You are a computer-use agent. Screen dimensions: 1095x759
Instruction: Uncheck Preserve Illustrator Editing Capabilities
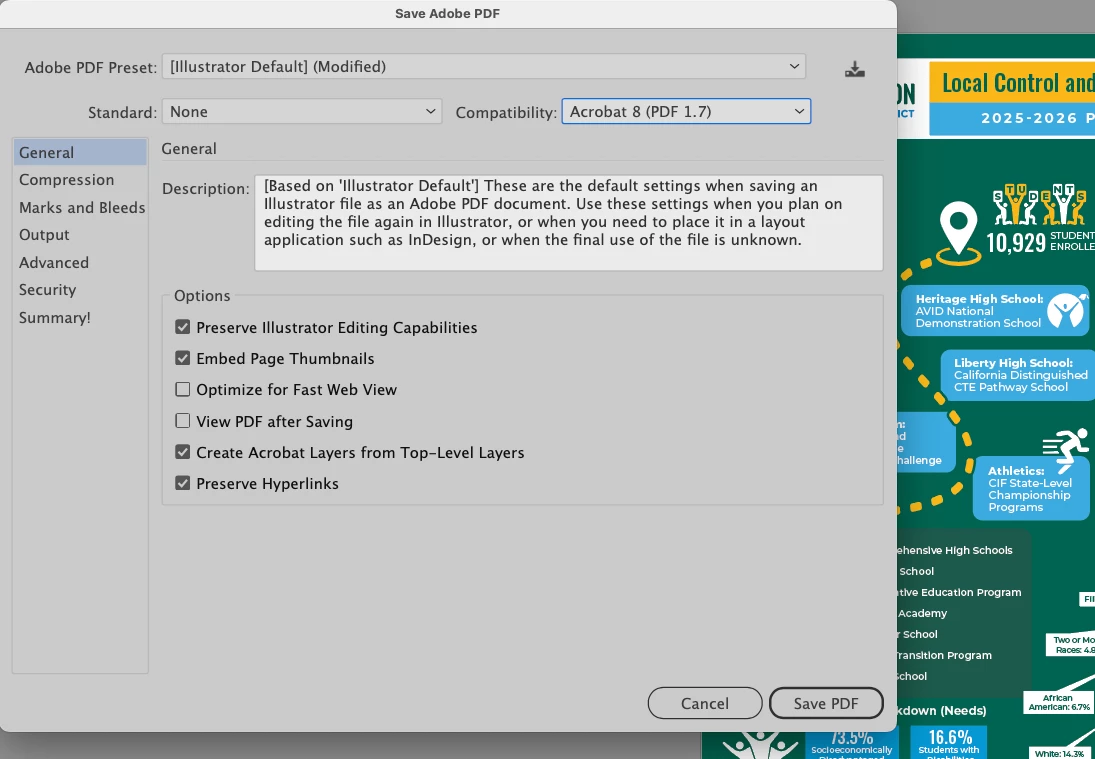click(x=182, y=327)
